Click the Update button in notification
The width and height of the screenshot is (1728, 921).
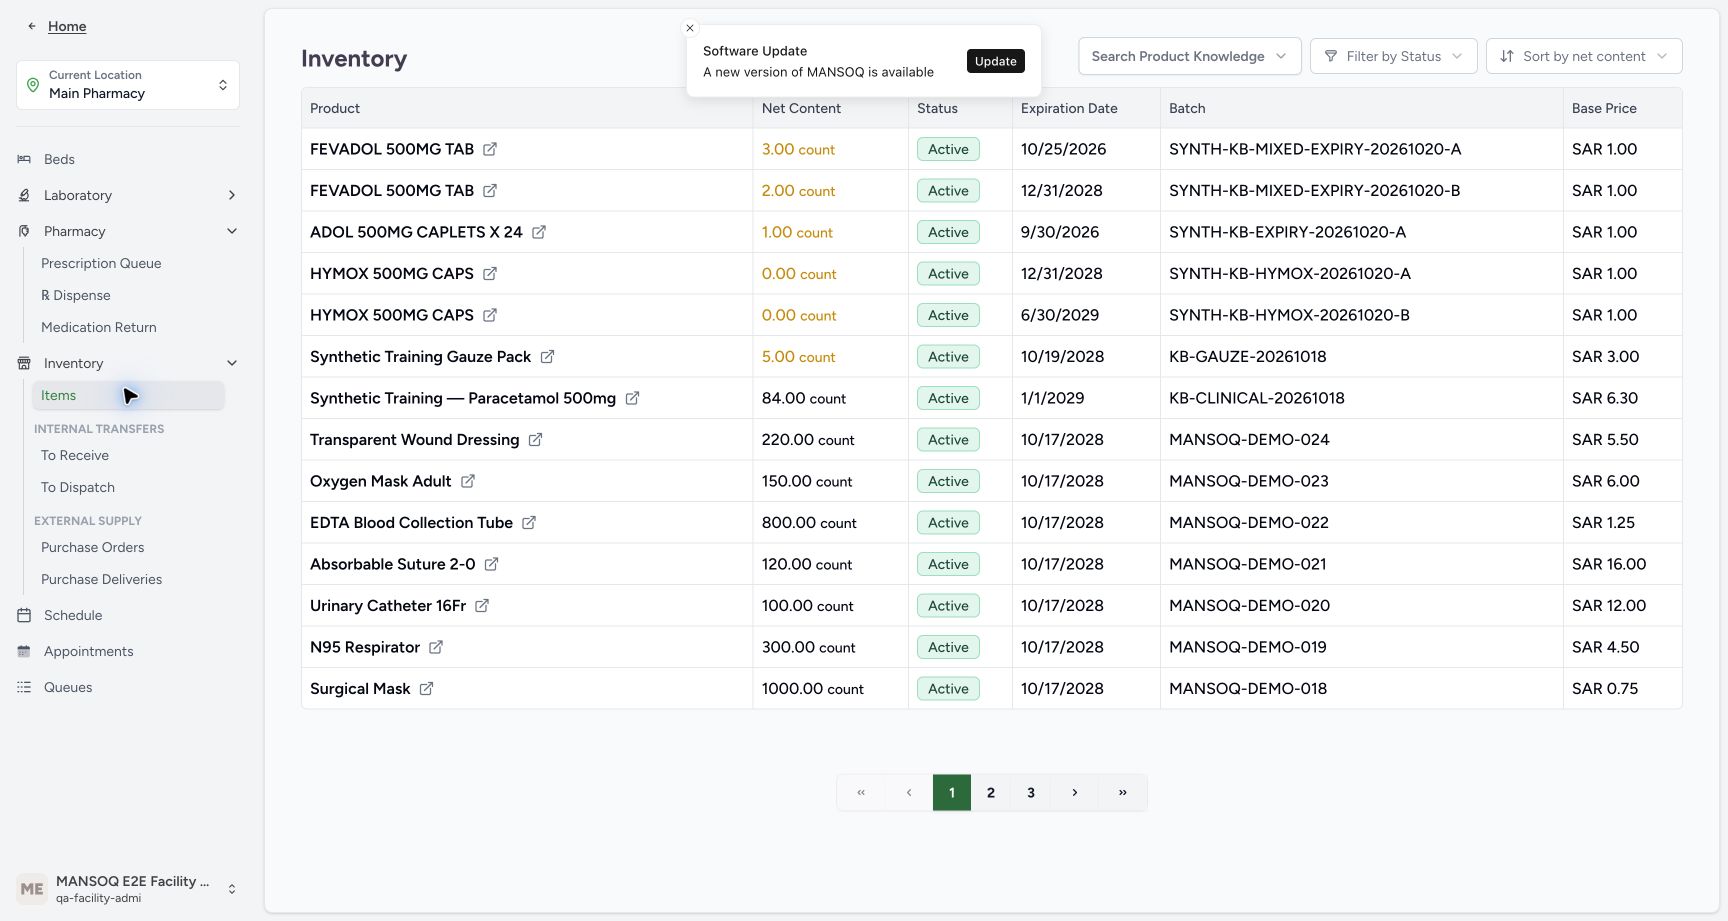[996, 61]
